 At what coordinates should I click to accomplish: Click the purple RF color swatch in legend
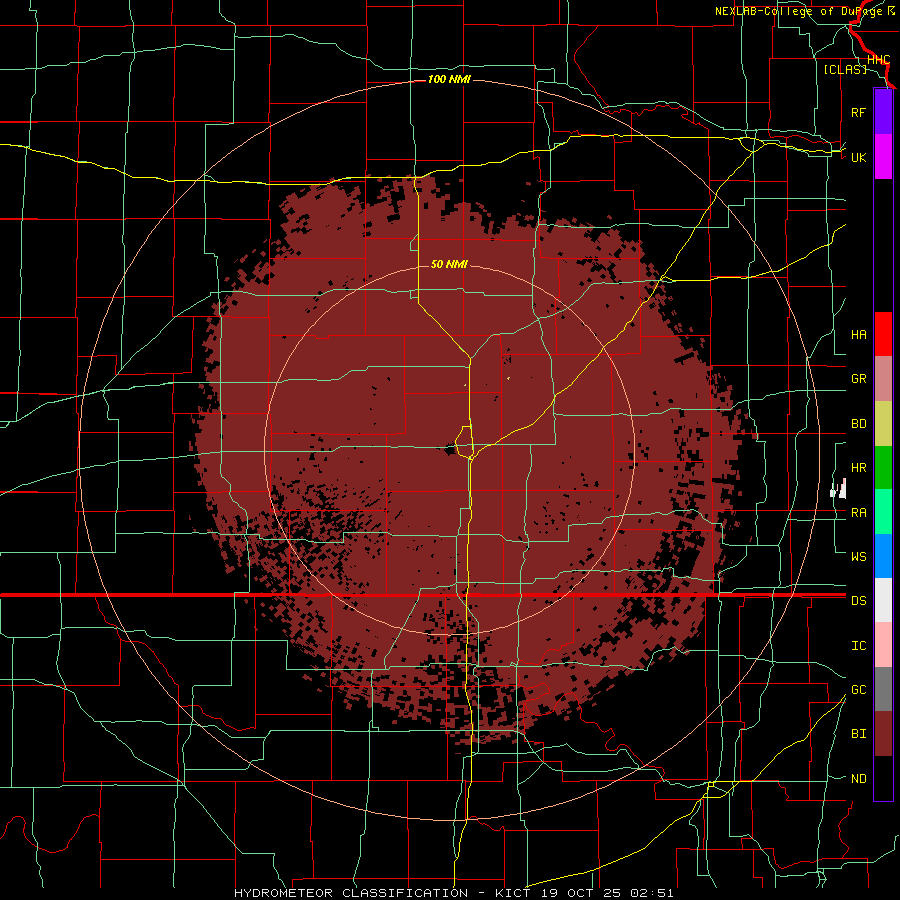point(883,112)
